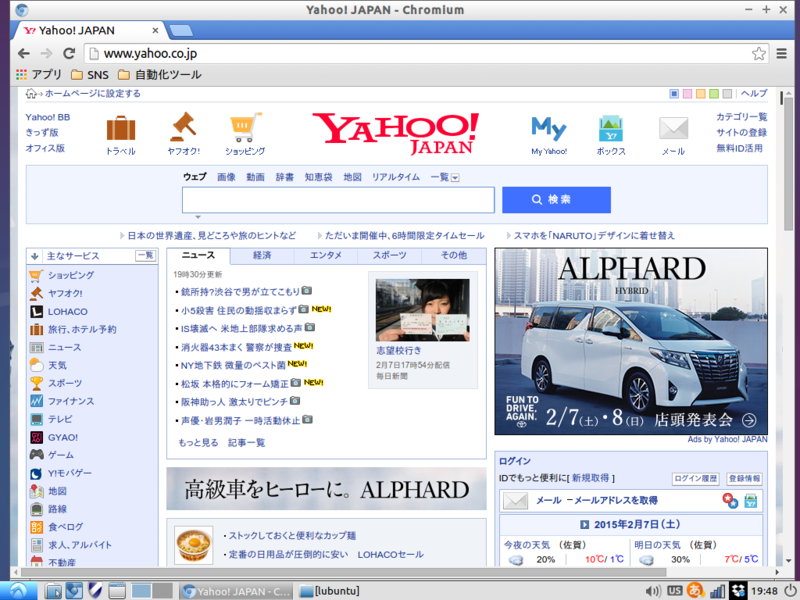Viewport: 800px width, 600px height.
Task: Open the ヘルプ link
Action: click(754, 93)
